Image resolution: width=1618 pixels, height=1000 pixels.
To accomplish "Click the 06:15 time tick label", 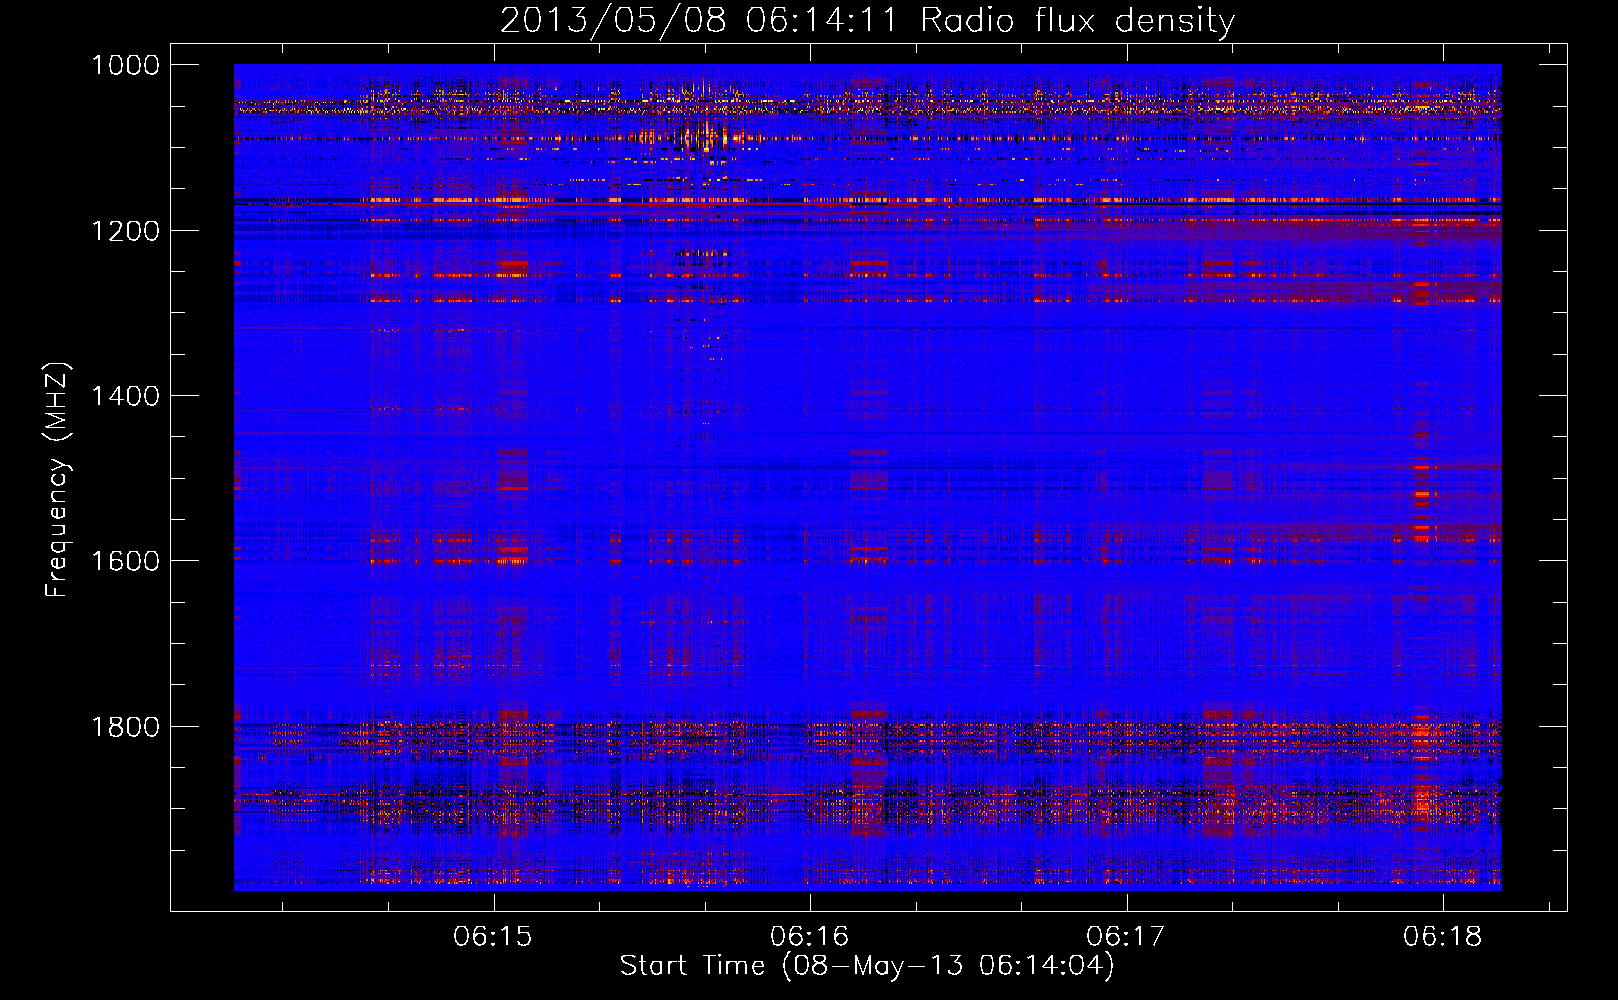I will [x=493, y=936].
